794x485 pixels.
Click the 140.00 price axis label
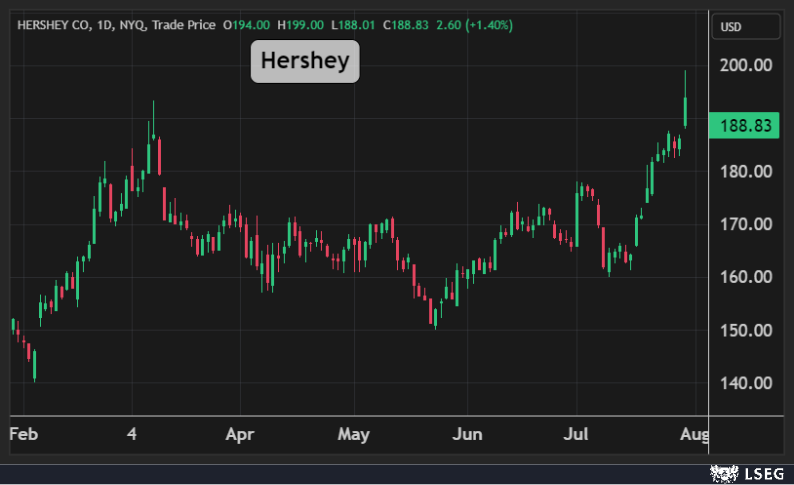(x=745, y=383)
